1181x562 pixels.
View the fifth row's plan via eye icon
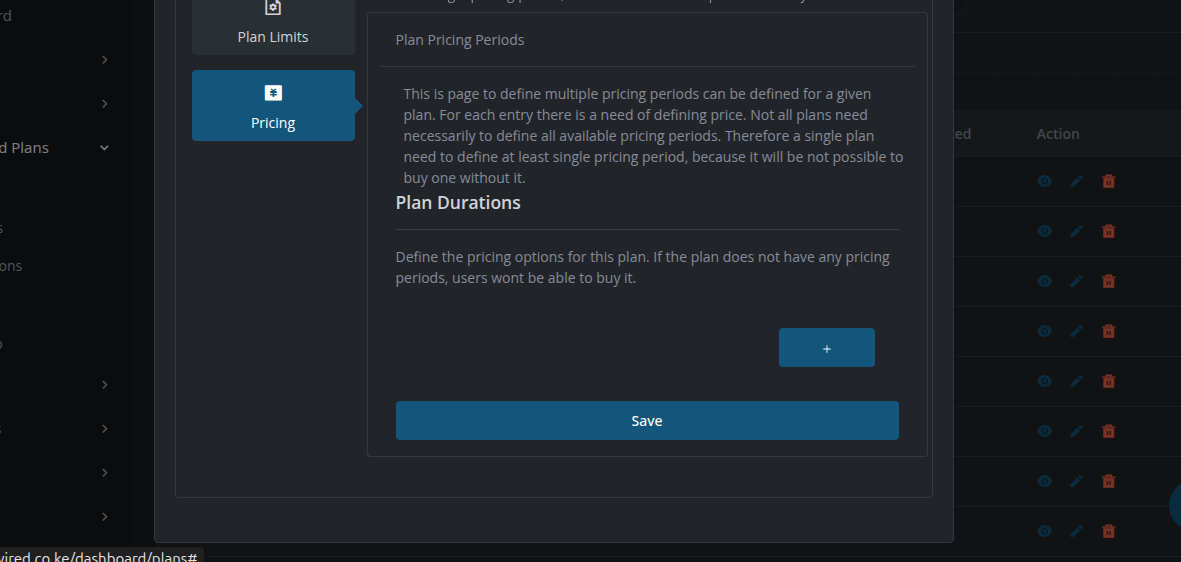[x=1044, y=381]
